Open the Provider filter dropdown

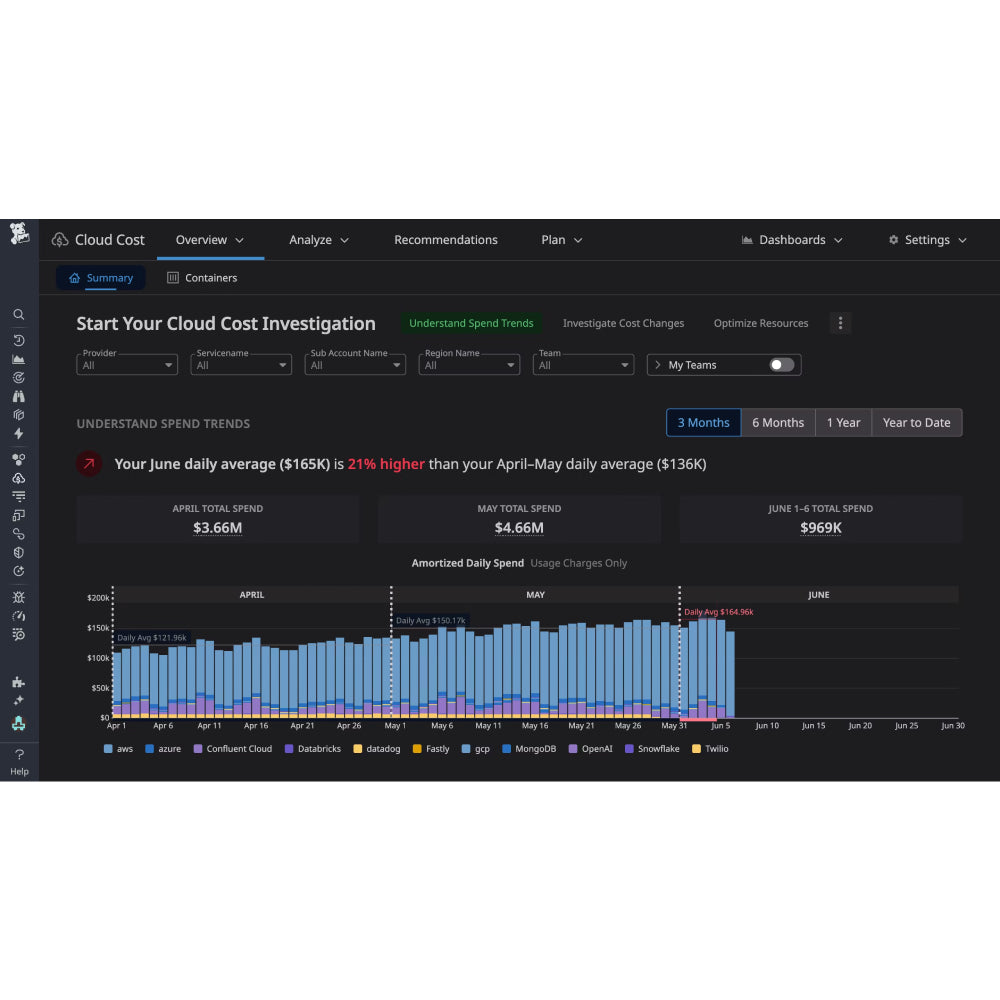pos(126,364)
